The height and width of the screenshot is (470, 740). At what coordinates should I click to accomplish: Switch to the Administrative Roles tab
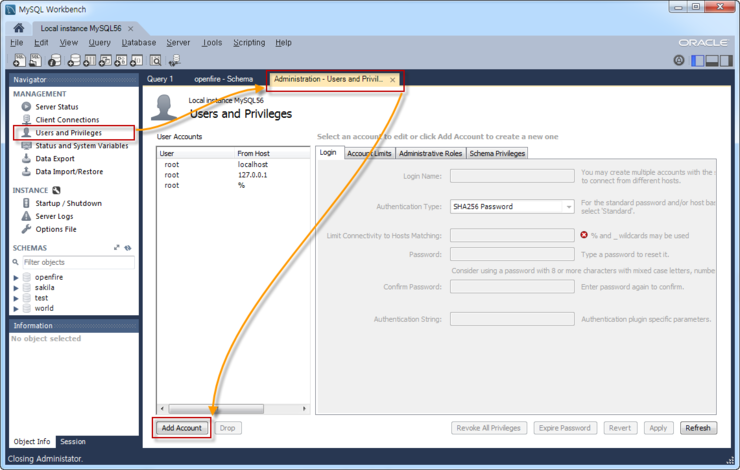coord(430,153)
